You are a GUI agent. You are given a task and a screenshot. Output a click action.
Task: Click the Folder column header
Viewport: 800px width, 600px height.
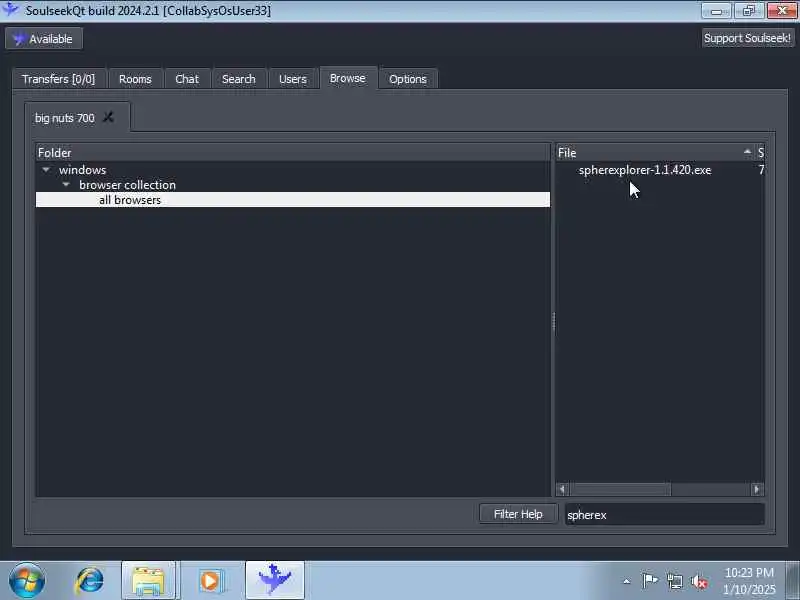(x=293, y=153)
